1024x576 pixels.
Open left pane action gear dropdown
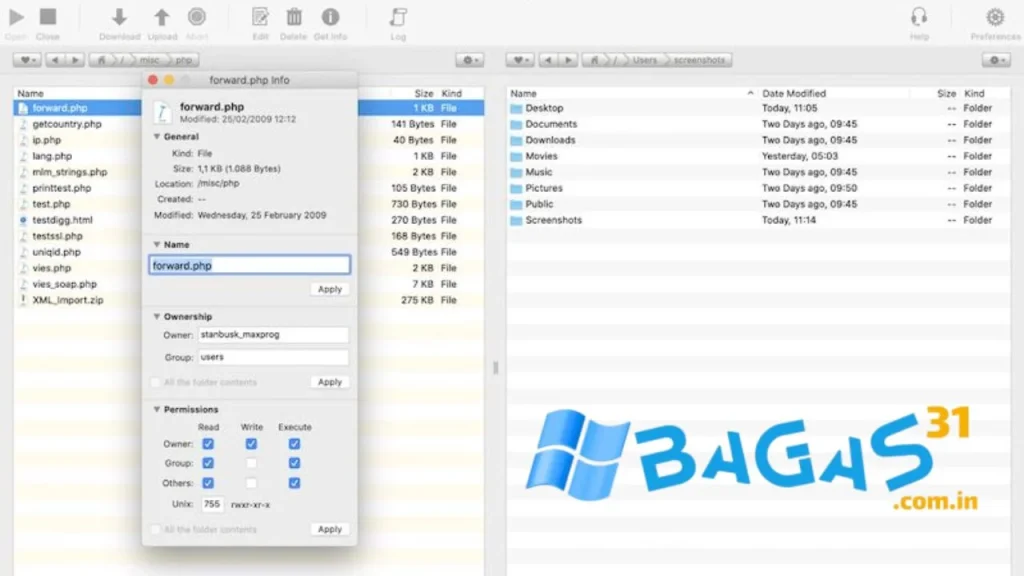pos(470,60)
